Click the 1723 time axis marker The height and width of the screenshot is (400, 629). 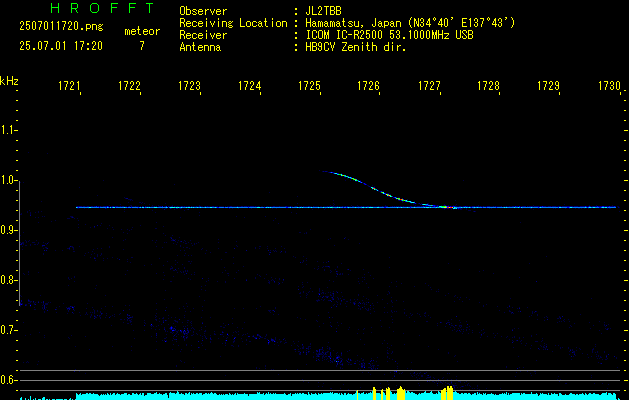[x=189, y=86]
